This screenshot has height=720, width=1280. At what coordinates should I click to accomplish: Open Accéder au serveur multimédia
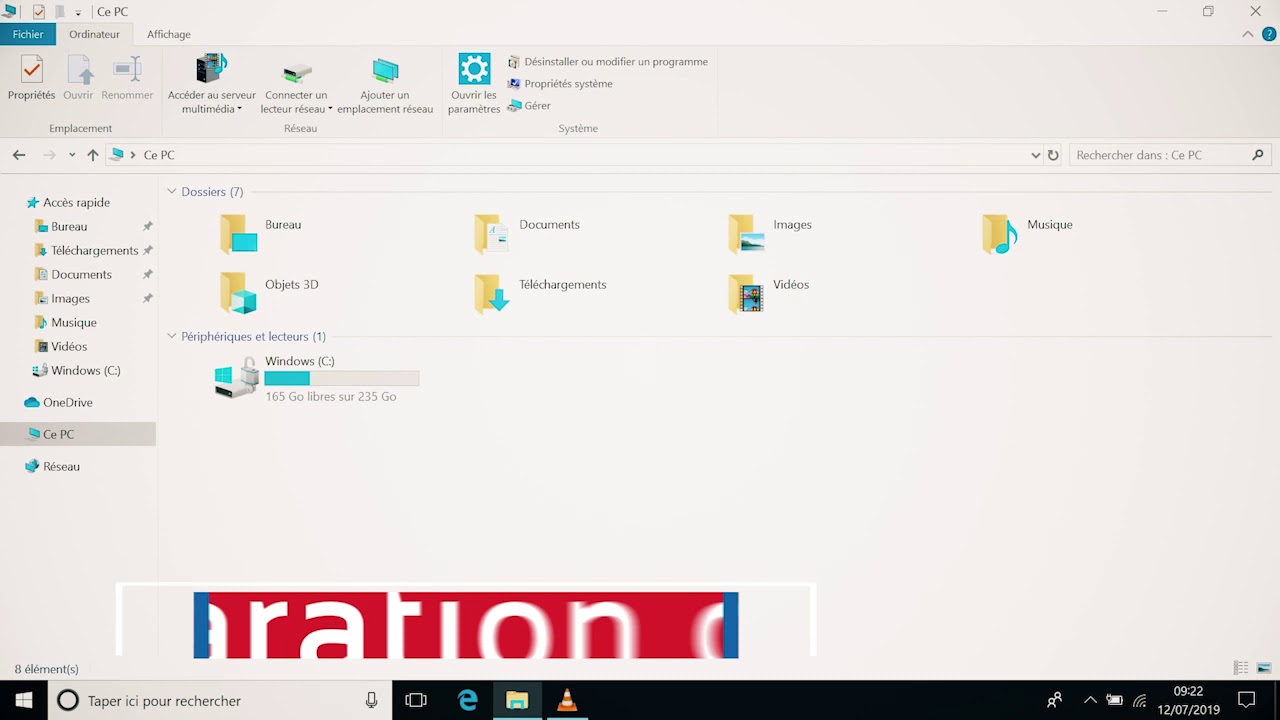(211, 84)
